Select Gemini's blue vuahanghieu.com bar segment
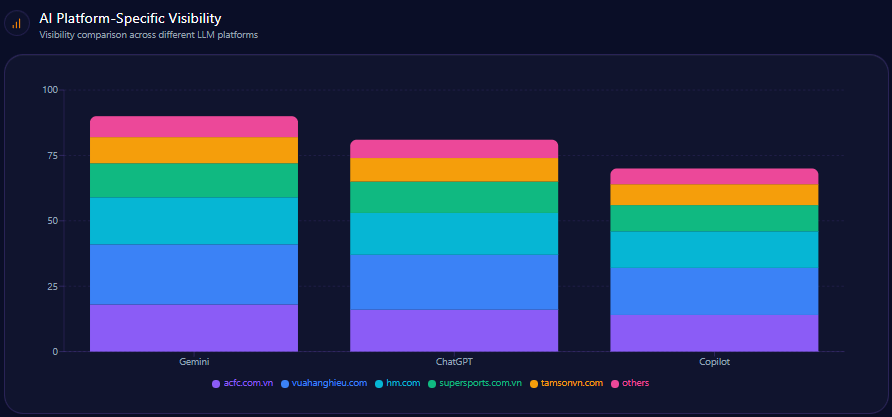 [194, 274]
